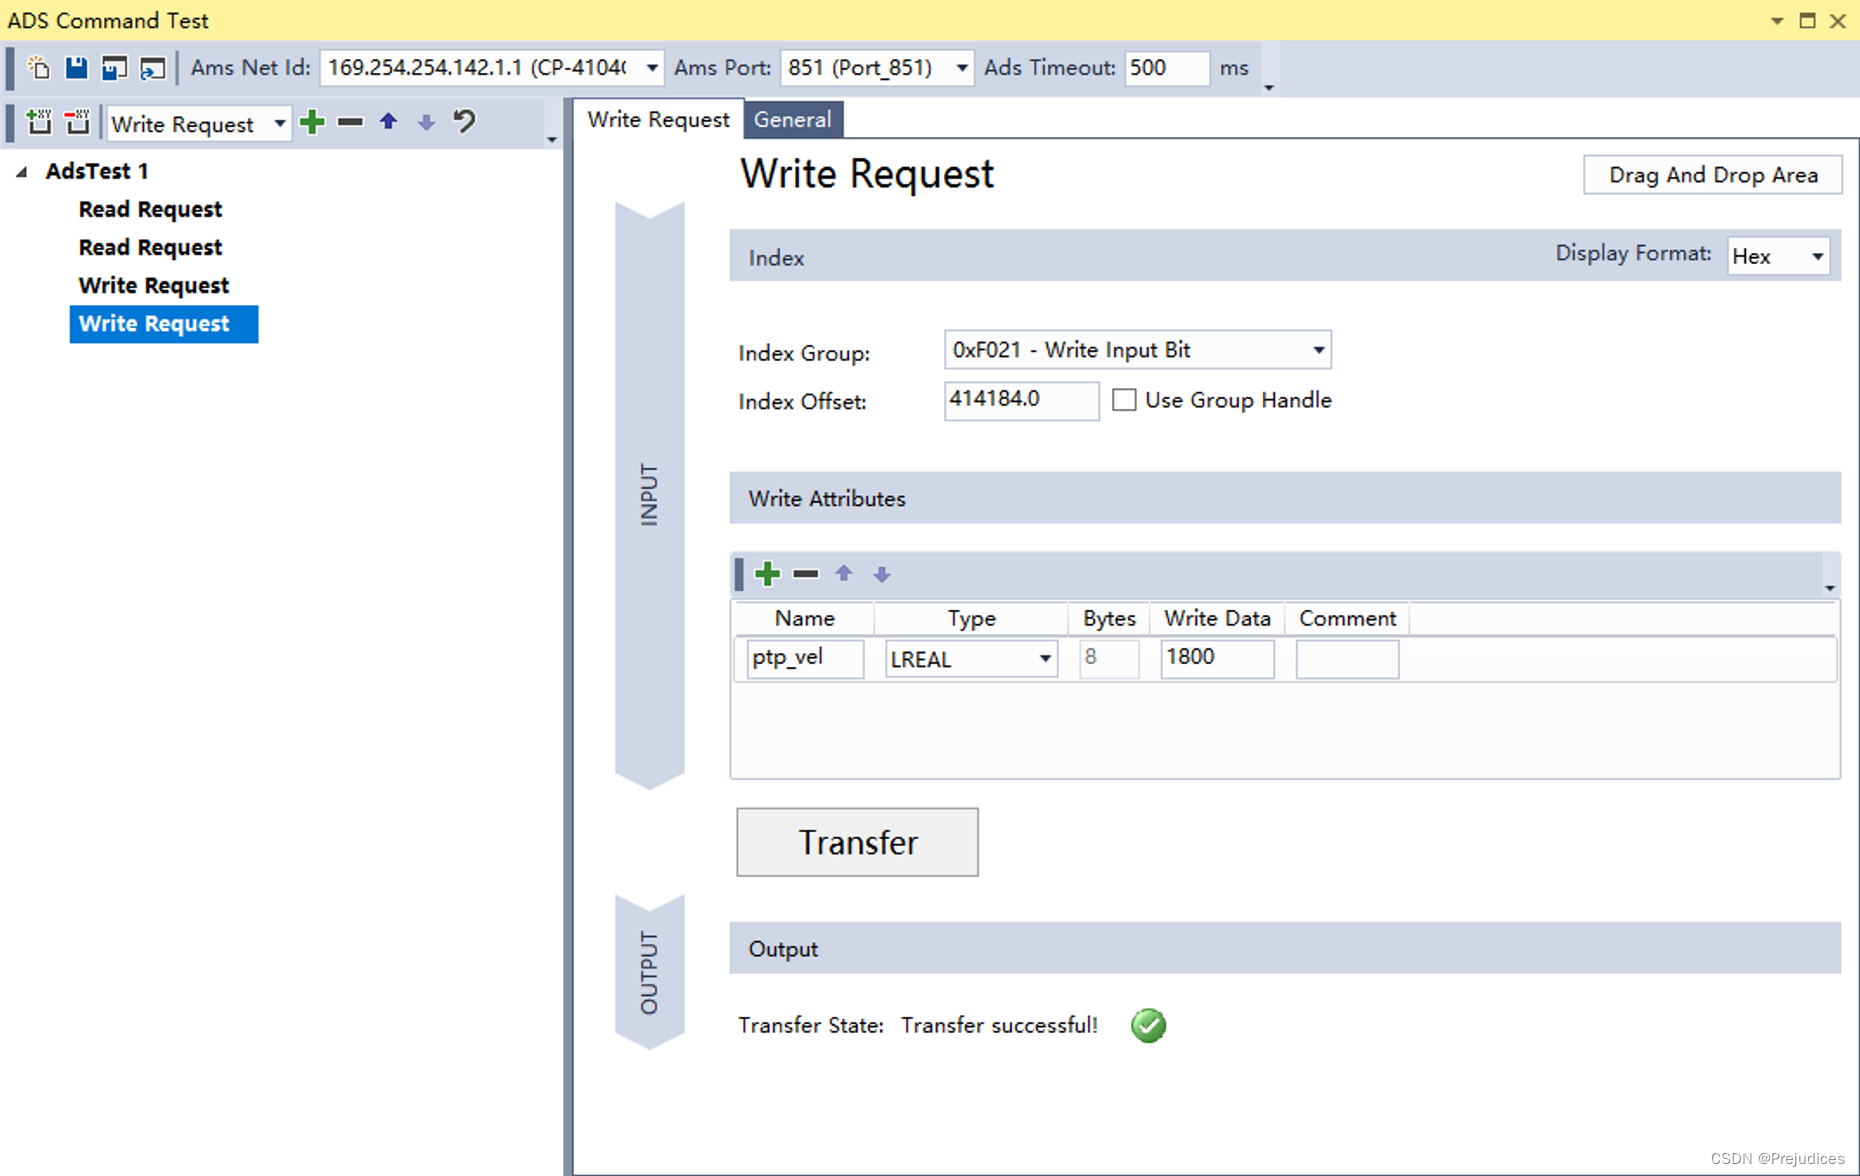
Task: Click the Bytes field showing 8
Action: [1109, 658]
